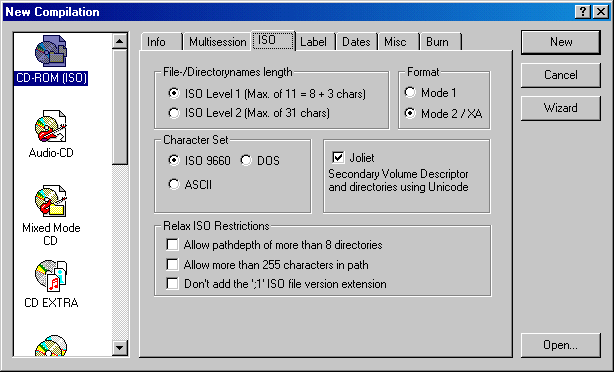Click the compilation list scroll up arrow
The height and width of the screenshot is (372, 614).
coord(120,41)
